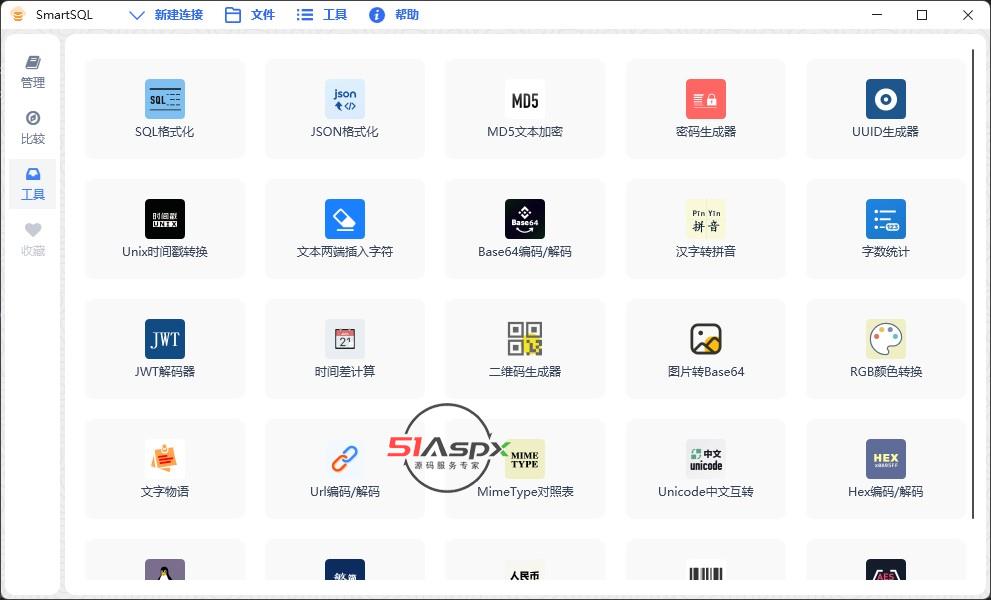
Task: Switch to 管理 in the sidebar
Action: pyautogui.click(x=33, y=72)
